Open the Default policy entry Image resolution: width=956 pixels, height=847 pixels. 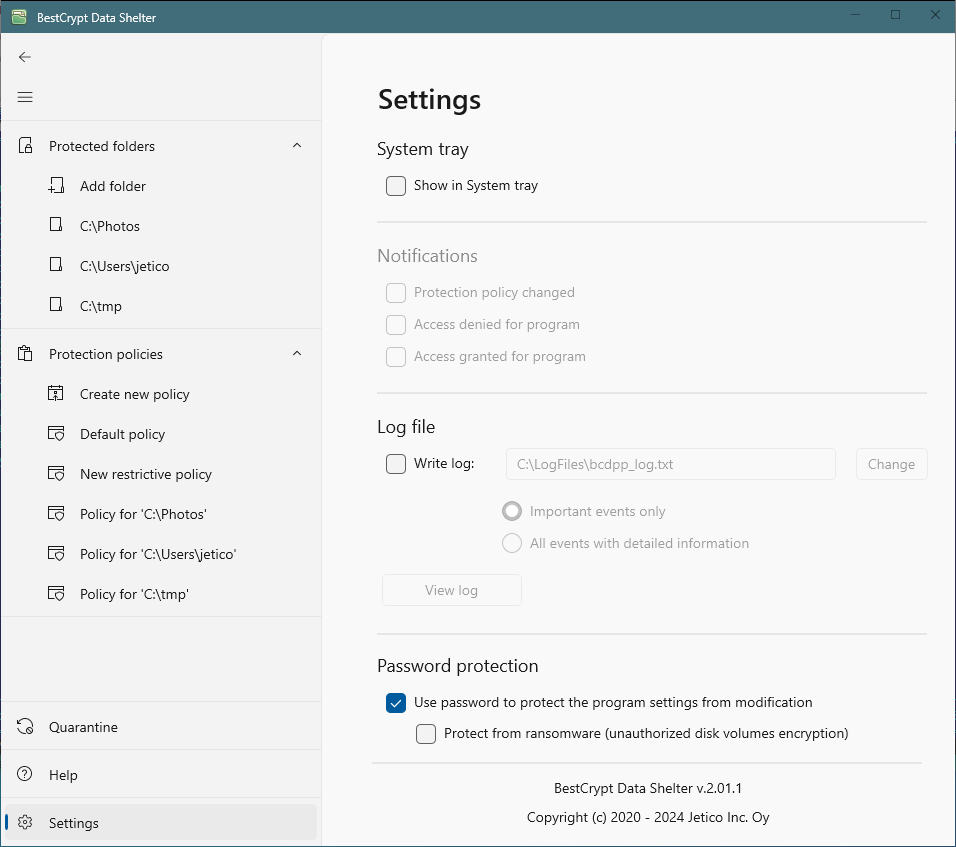click(123, 434)
